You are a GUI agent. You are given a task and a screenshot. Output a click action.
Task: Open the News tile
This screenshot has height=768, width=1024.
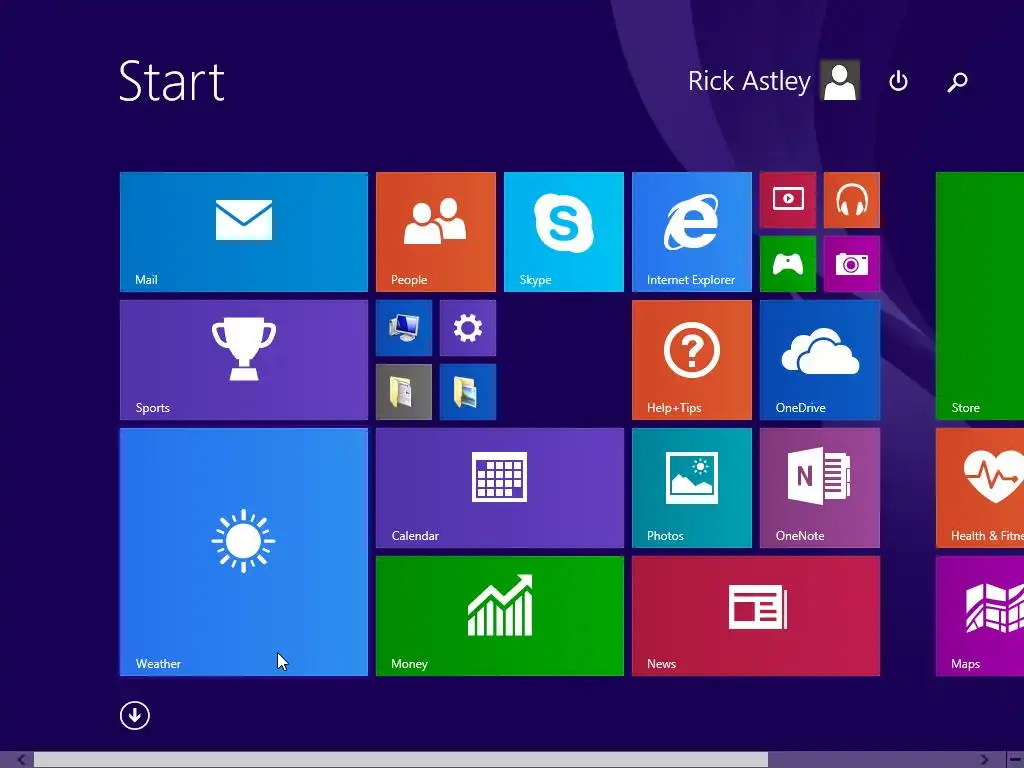756,616
